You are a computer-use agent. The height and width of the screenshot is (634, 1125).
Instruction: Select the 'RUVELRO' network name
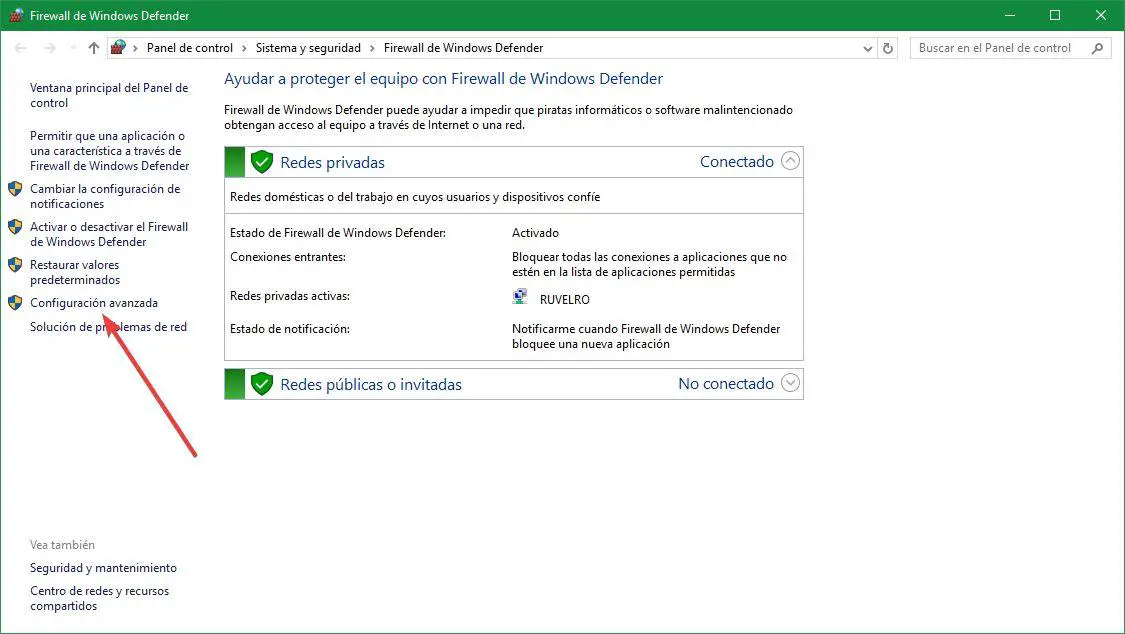coord(565,300)
